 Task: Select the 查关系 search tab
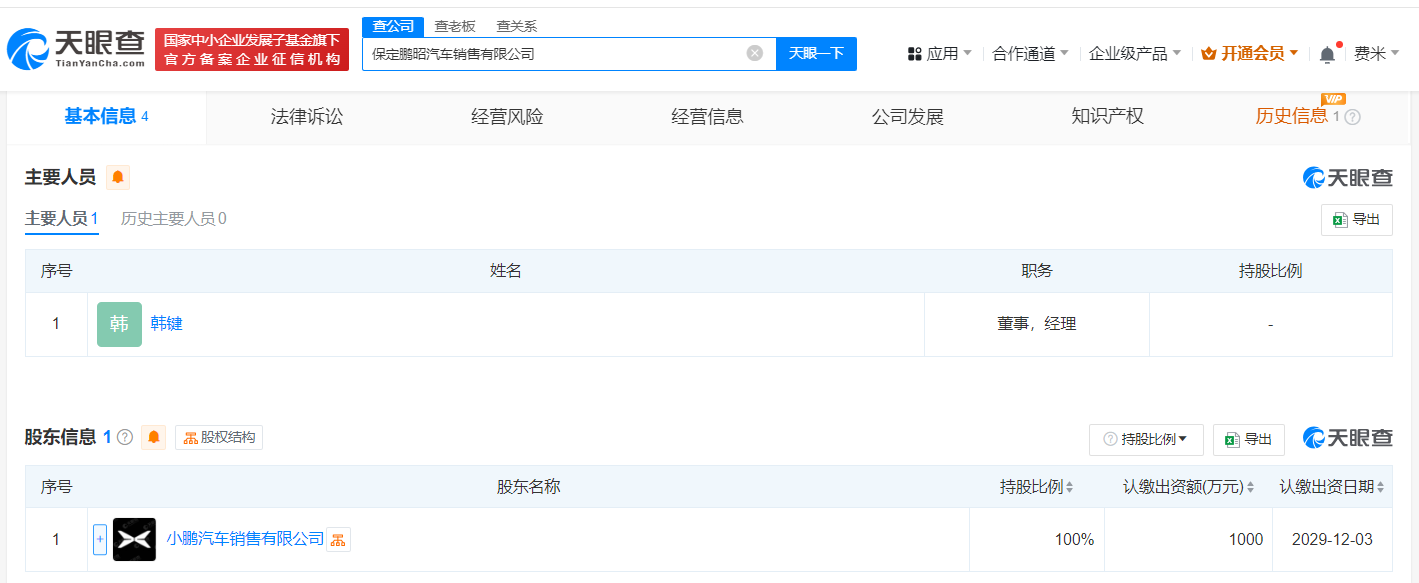(x=517, y=26)
